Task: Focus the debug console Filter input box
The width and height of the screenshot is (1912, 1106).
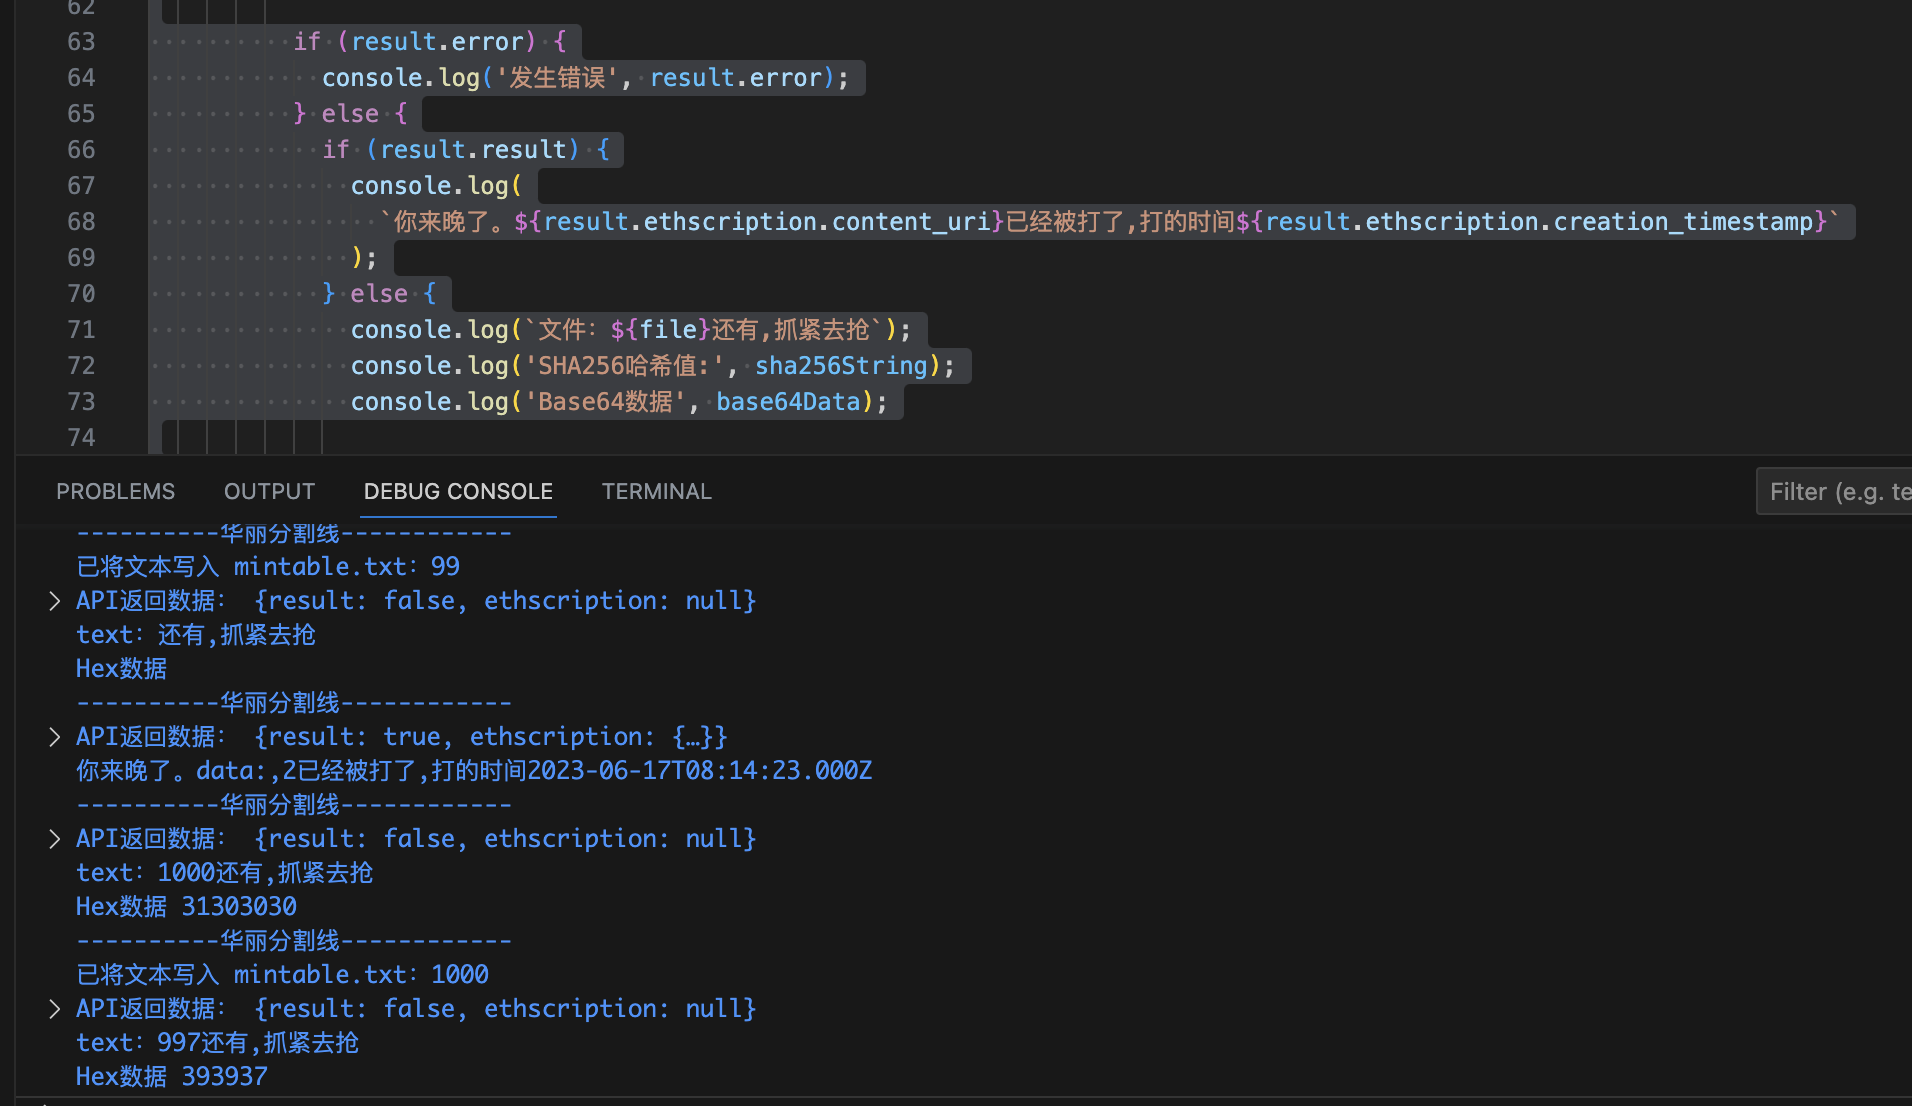Action: 1836,492
